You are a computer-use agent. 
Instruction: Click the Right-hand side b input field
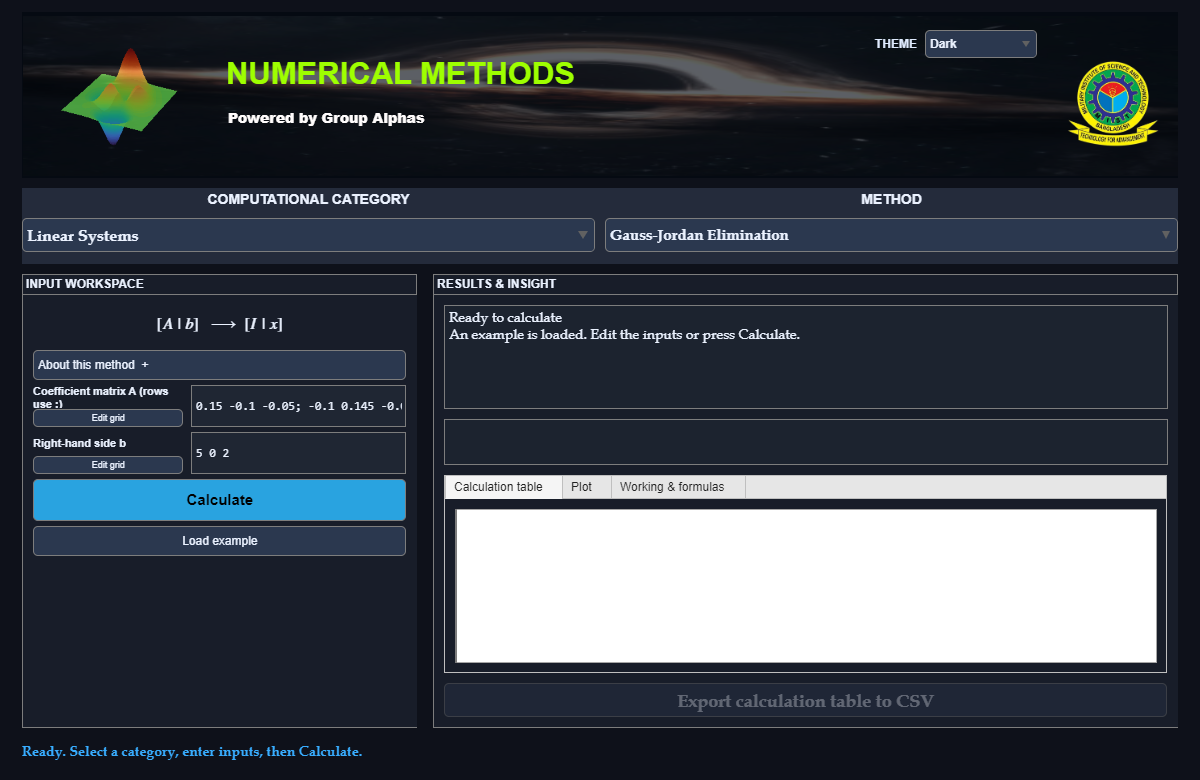click(x=298, y=453)
